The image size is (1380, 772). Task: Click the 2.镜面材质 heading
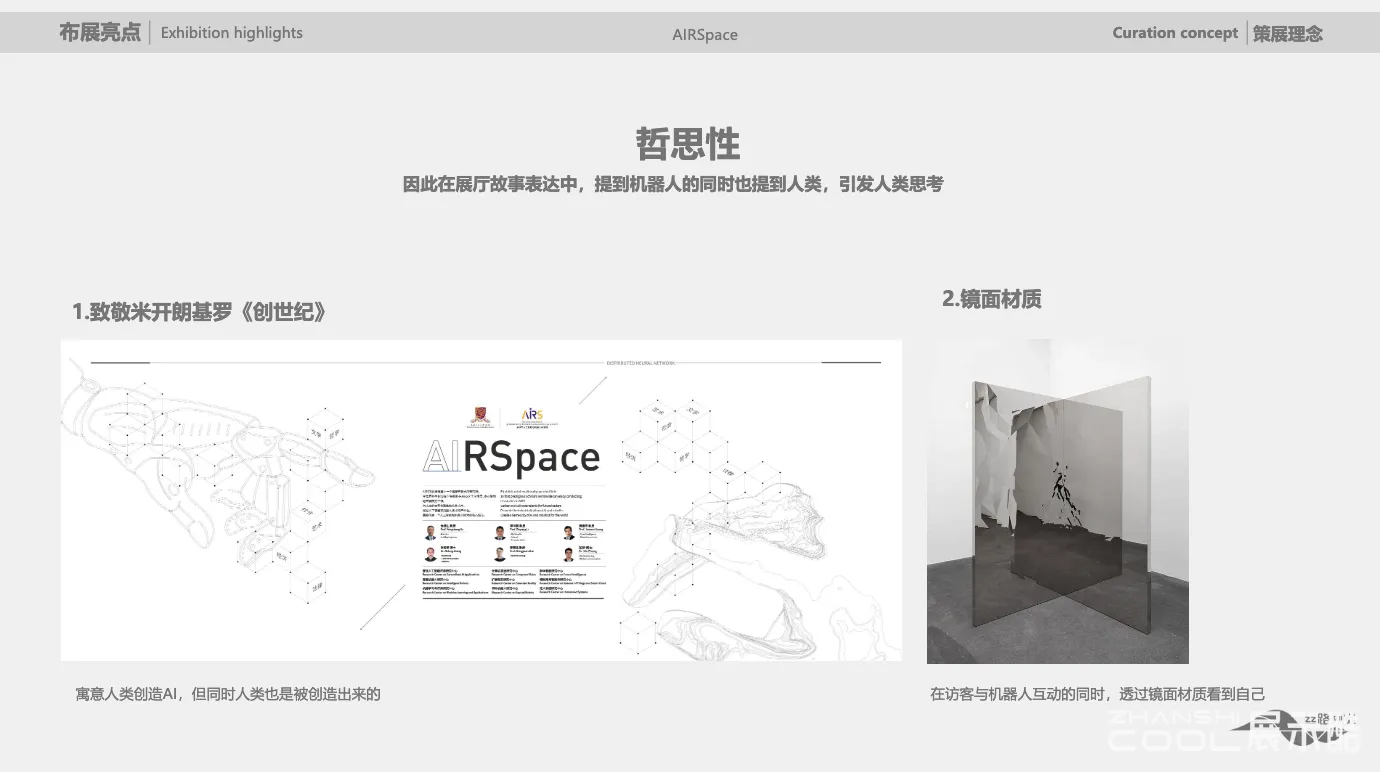click(x=991, y=298)
